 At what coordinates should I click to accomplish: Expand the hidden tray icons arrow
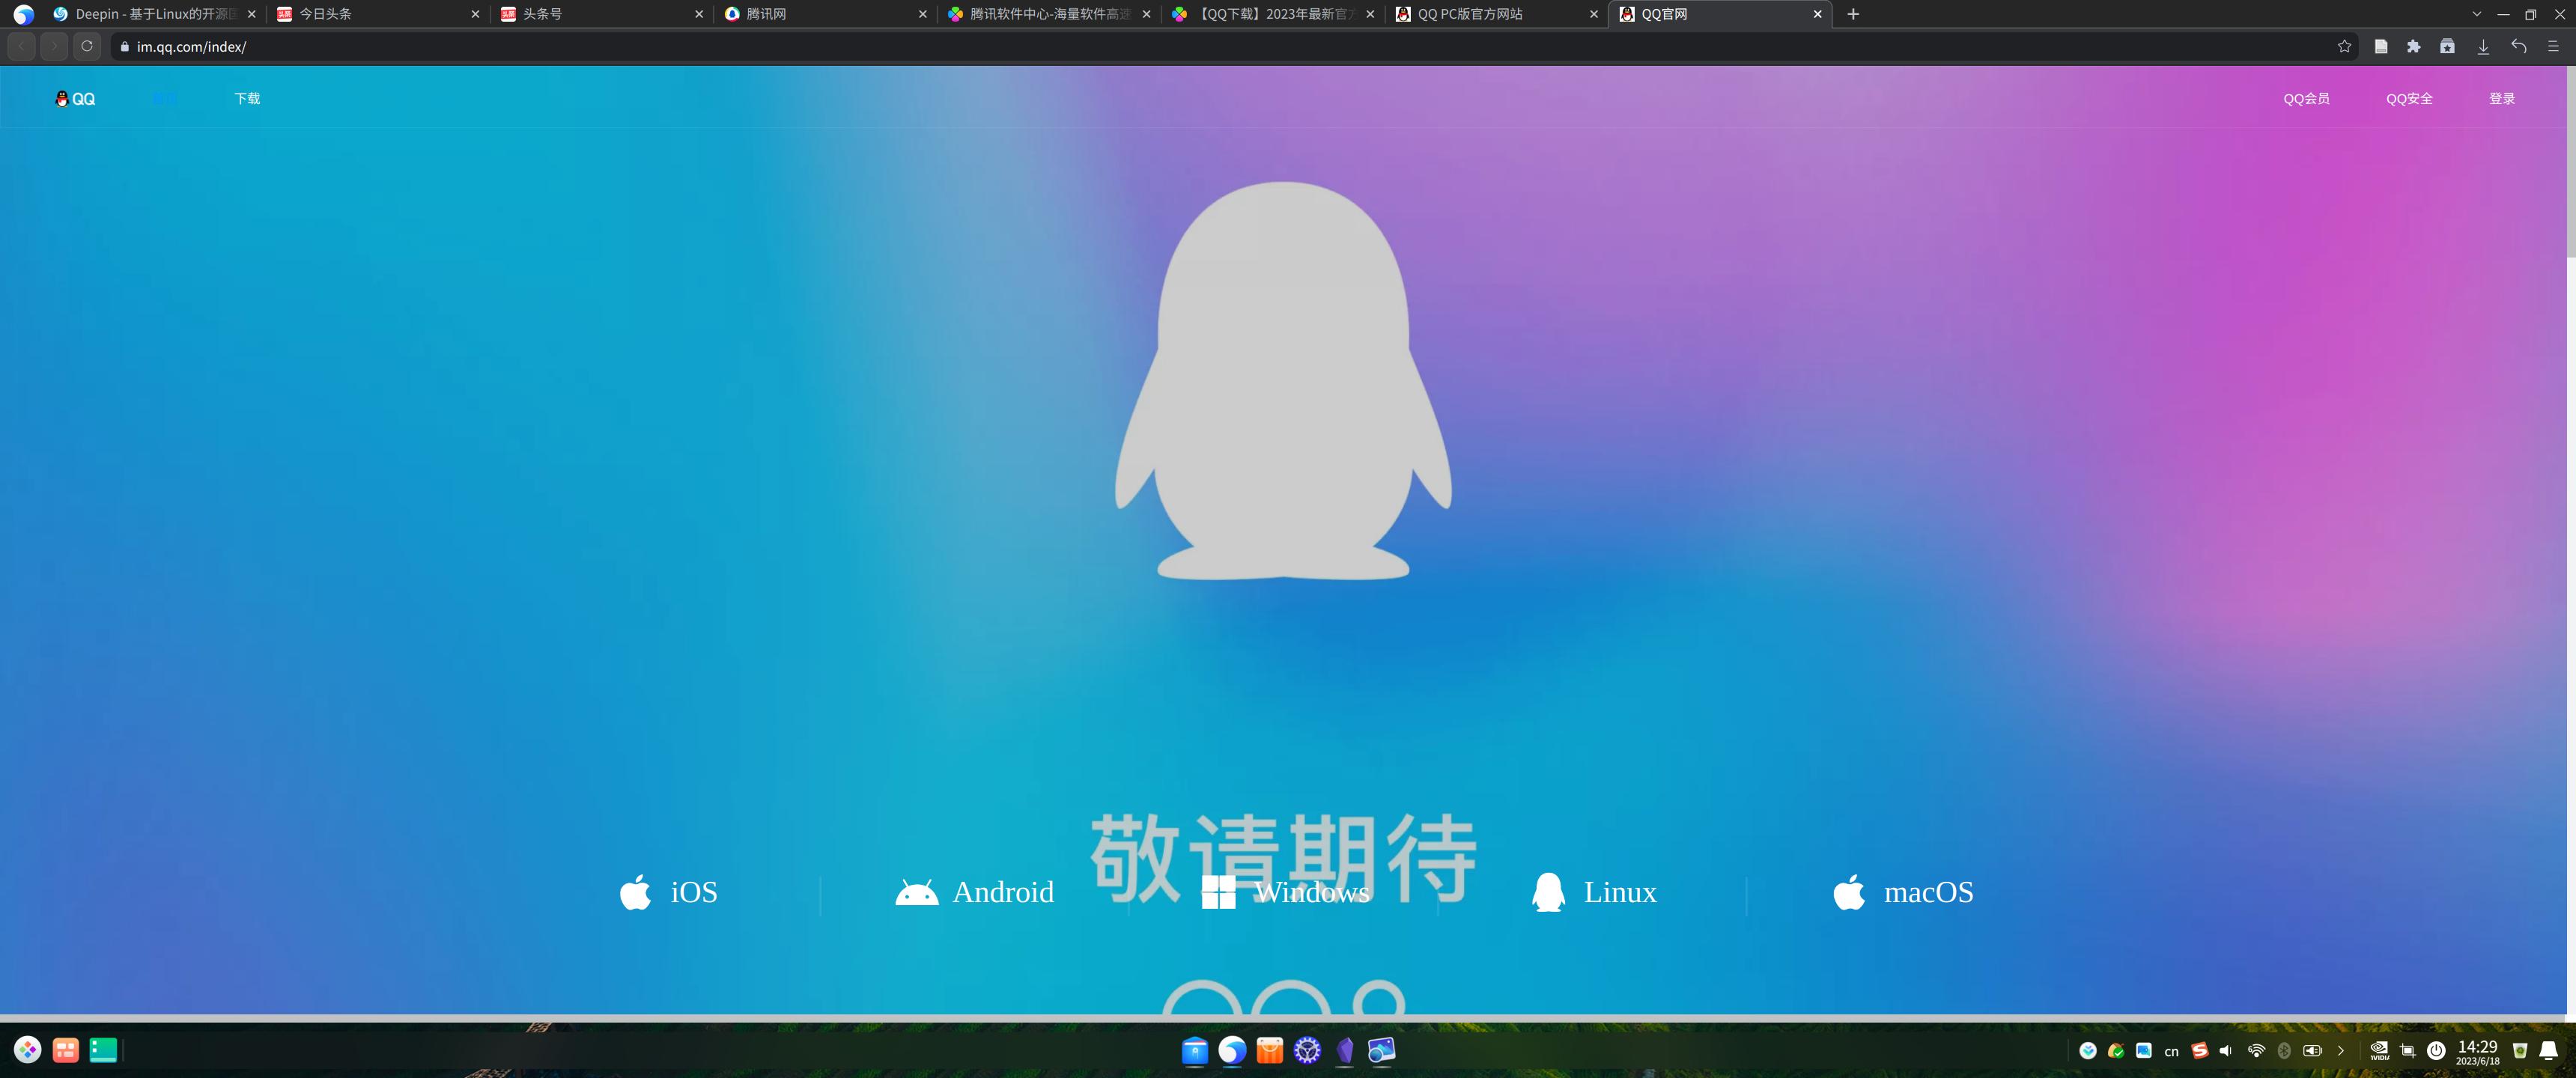[x=2342, y=1051]
